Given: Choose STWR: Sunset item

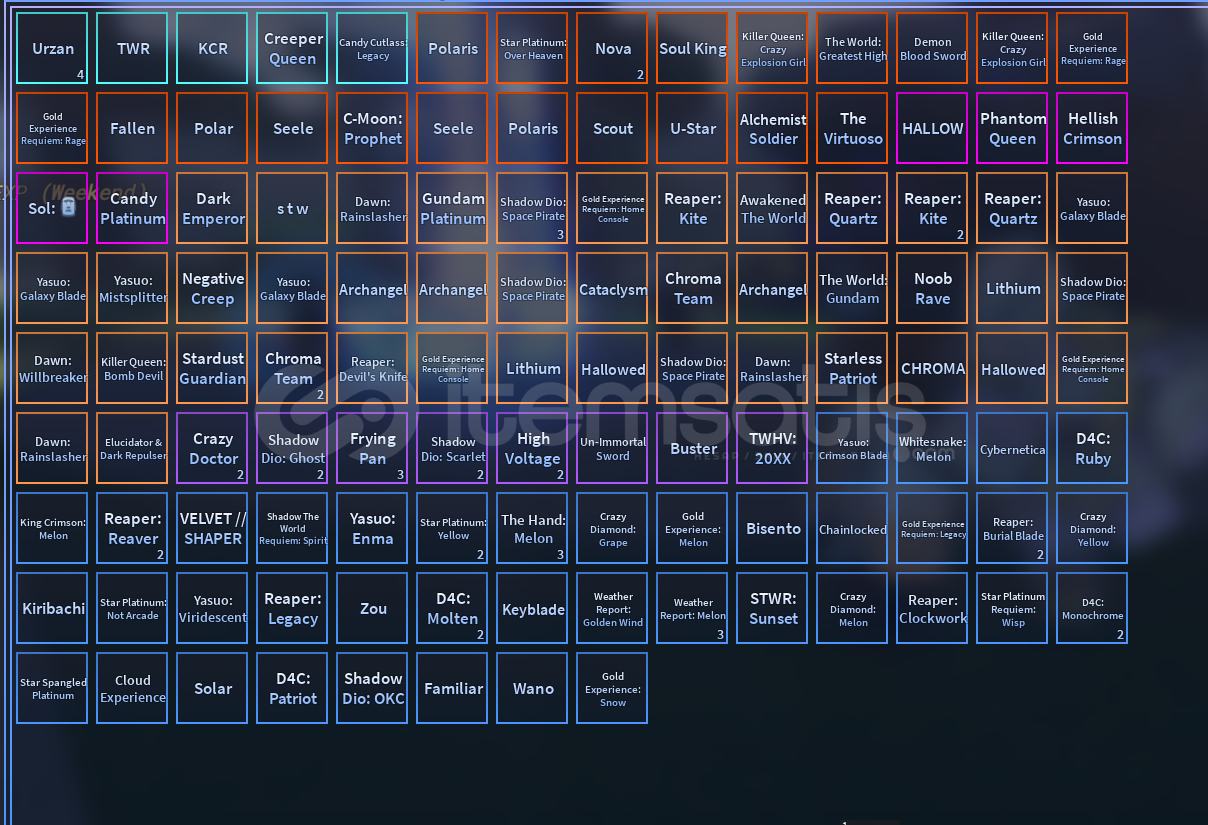Looking at the screenshot, I should [x=772, y=608].
